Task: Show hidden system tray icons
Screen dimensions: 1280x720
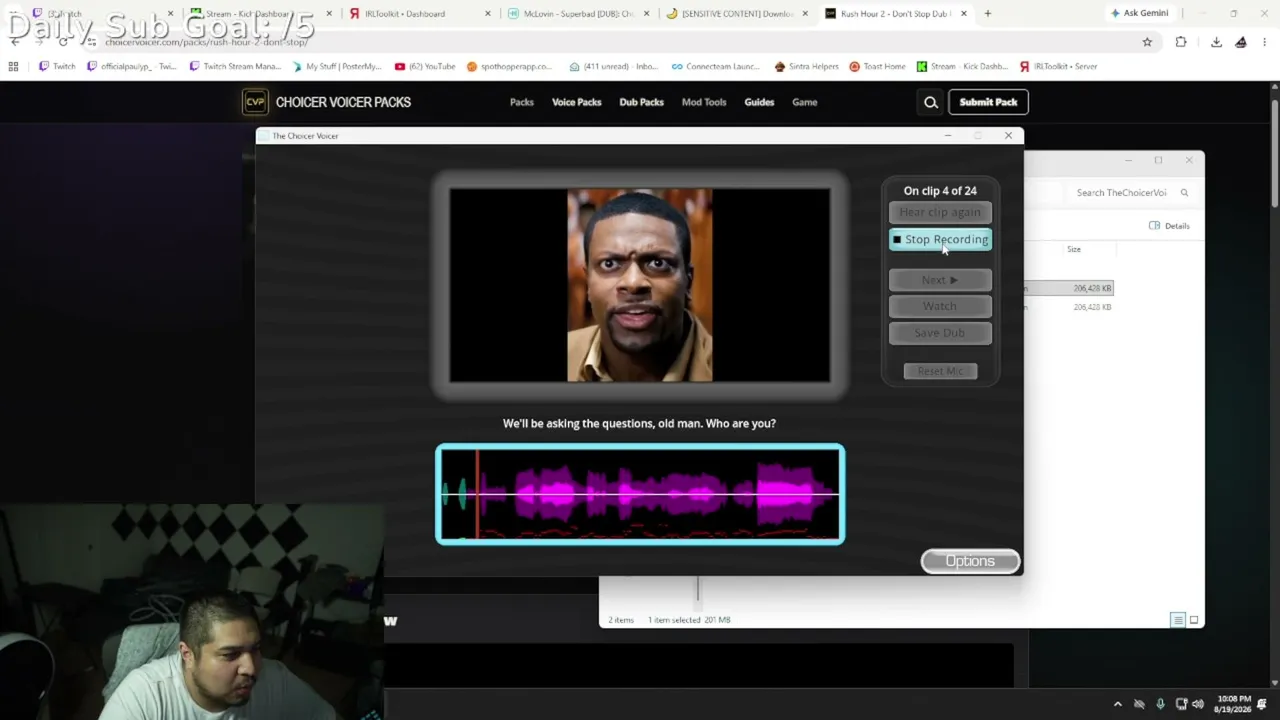Action: (1118, 704)
